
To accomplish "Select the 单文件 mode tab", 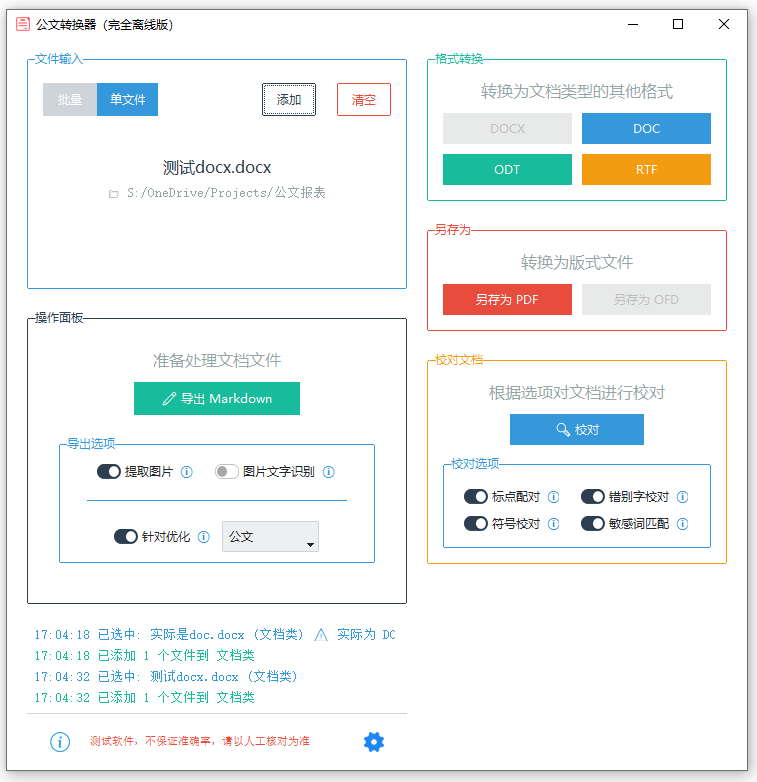I will pos(127,100).
